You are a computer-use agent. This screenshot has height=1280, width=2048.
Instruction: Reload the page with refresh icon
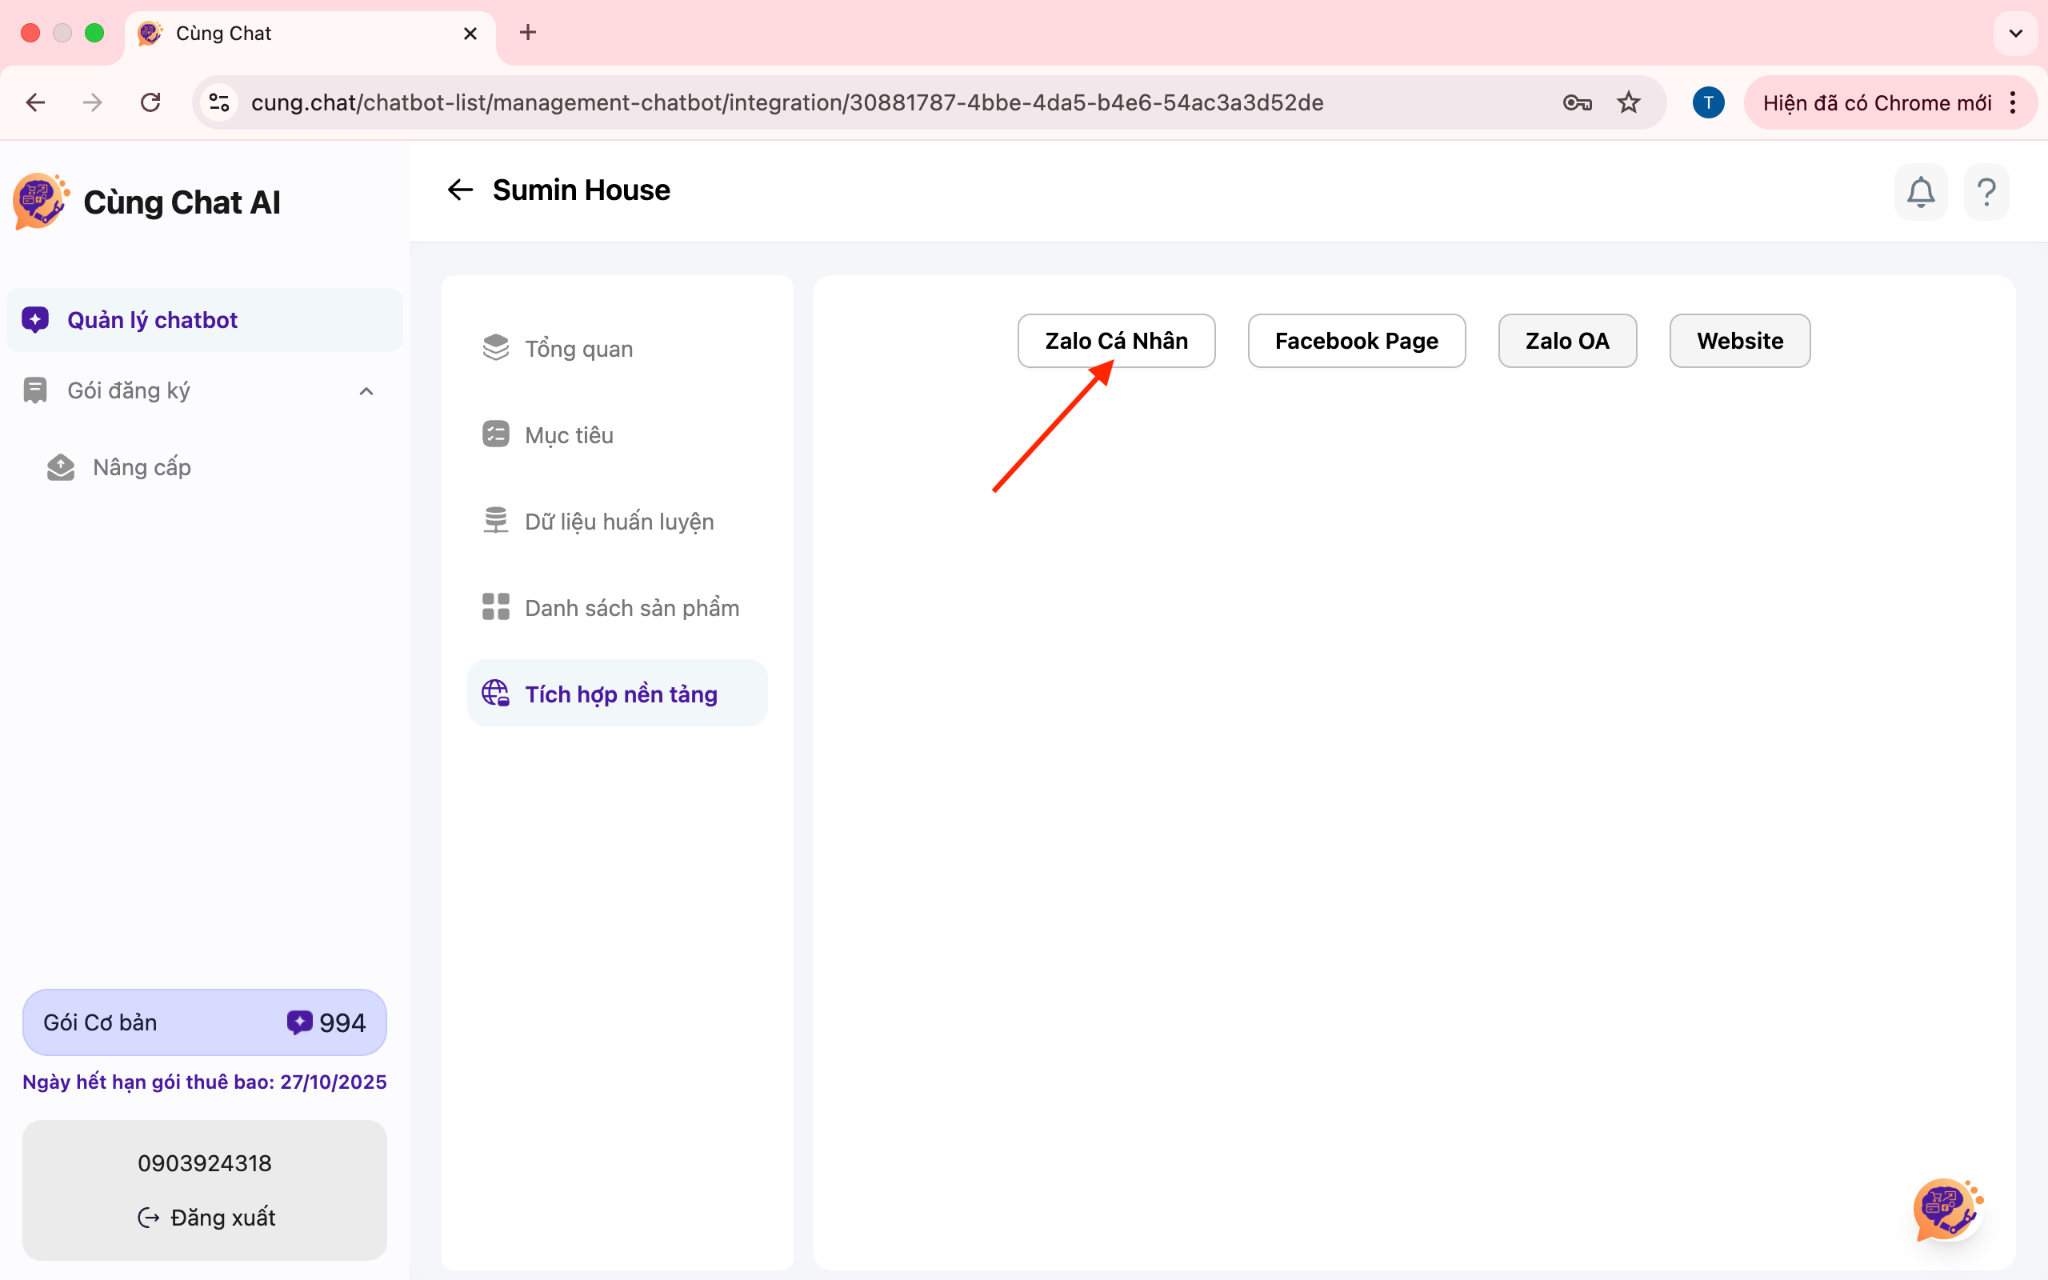click(150, 102)
